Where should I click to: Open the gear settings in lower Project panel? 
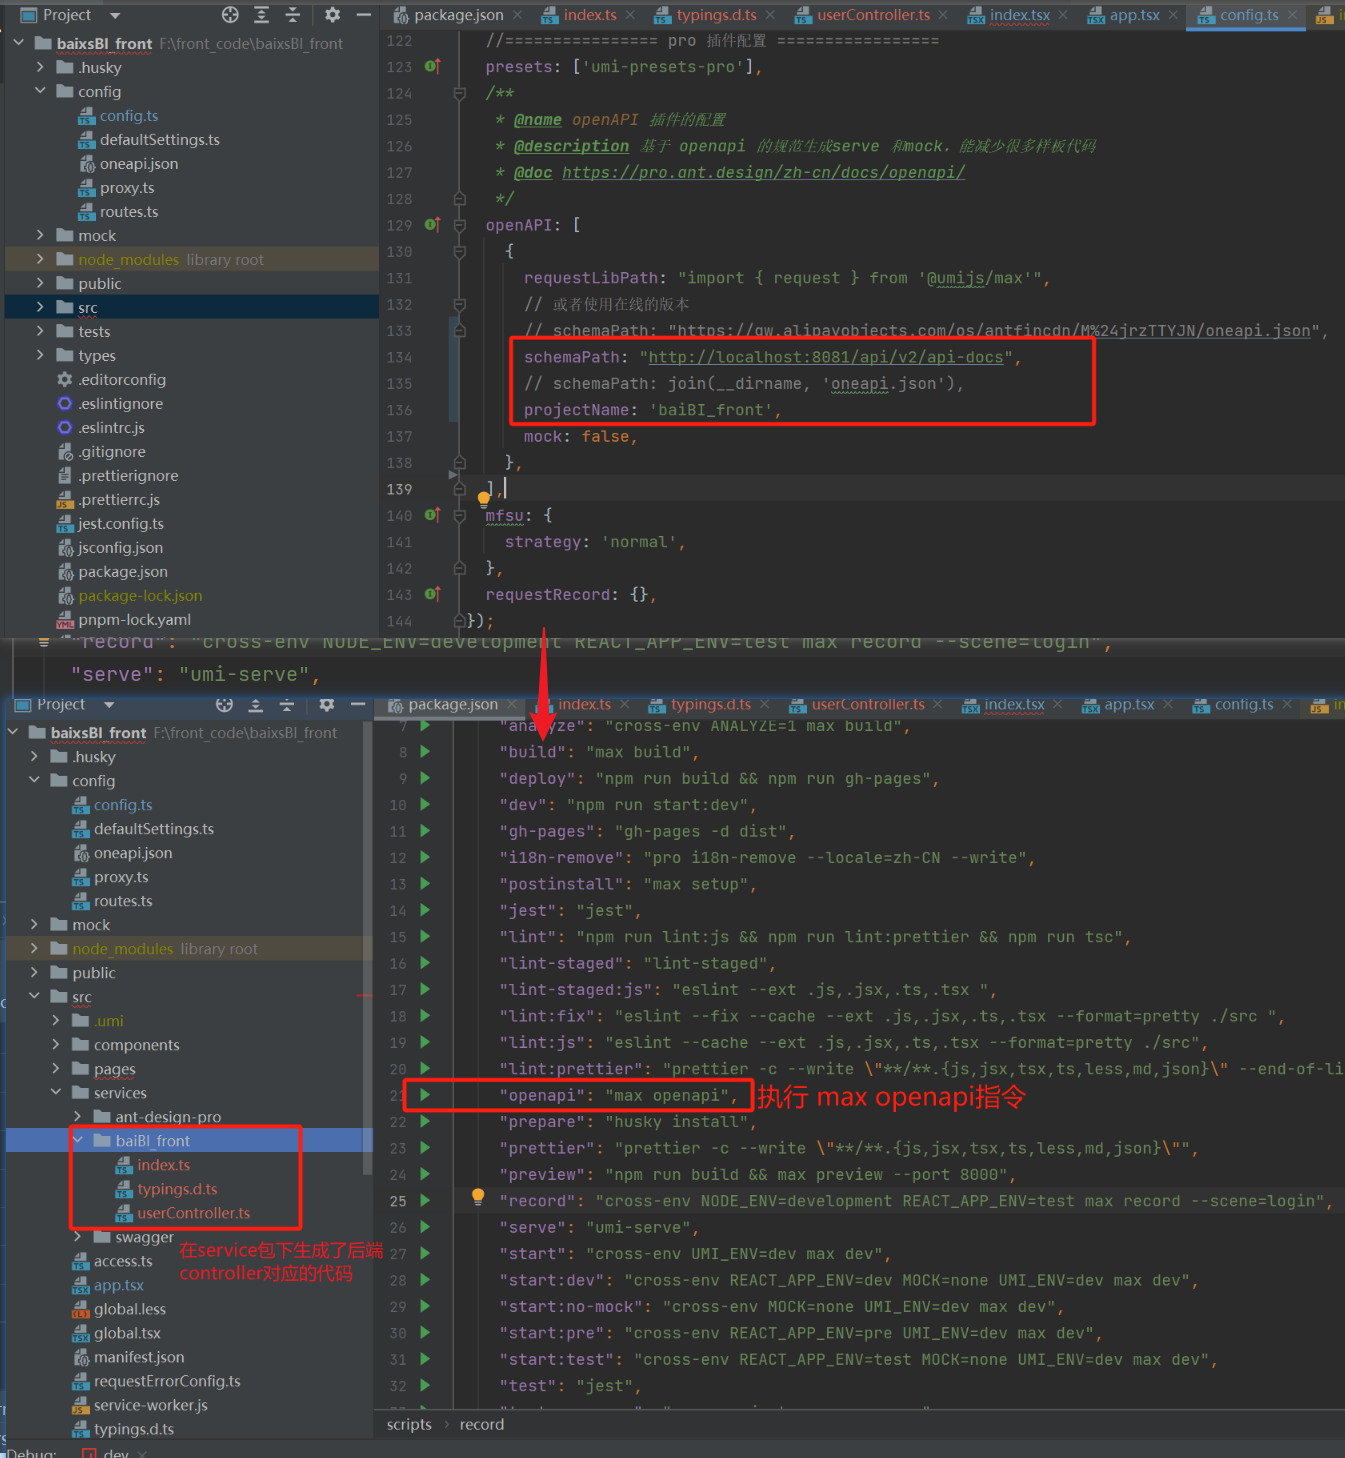(326, 705)
